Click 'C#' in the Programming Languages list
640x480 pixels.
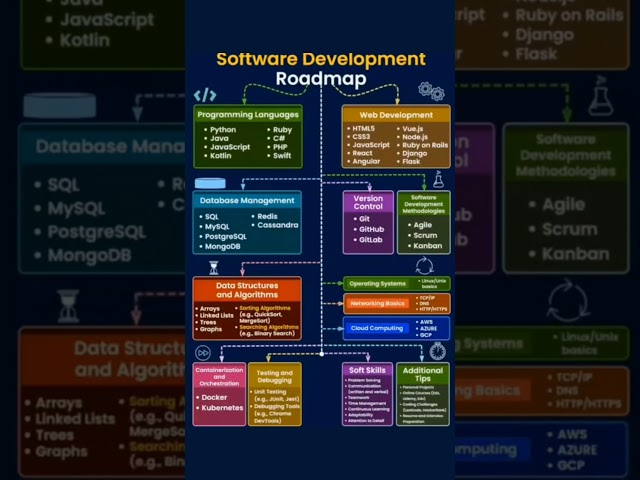pos(279,138)
